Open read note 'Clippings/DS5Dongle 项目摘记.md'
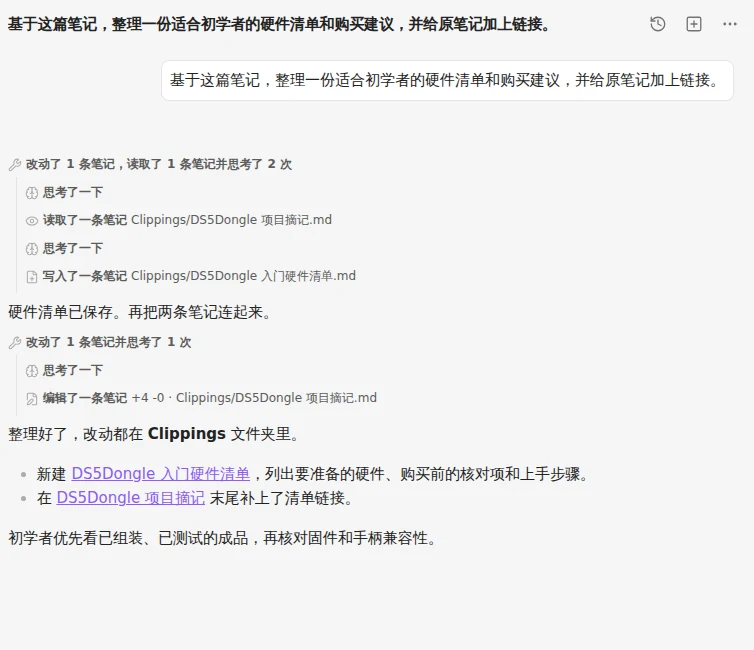The width and height of the screenshot is (754, 650). pos(231,220)
